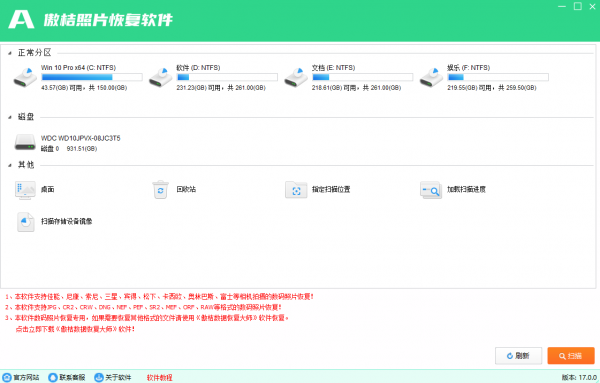Select the label Win 10 Pro x64 (C: NTFS)

78,68
